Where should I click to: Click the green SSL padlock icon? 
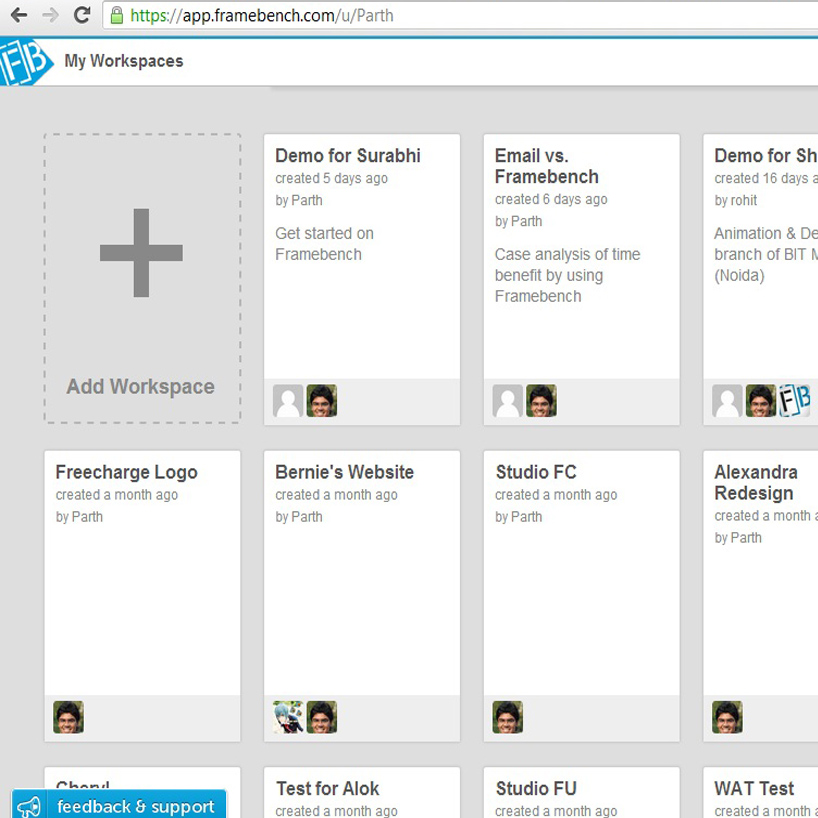point(117,15)
